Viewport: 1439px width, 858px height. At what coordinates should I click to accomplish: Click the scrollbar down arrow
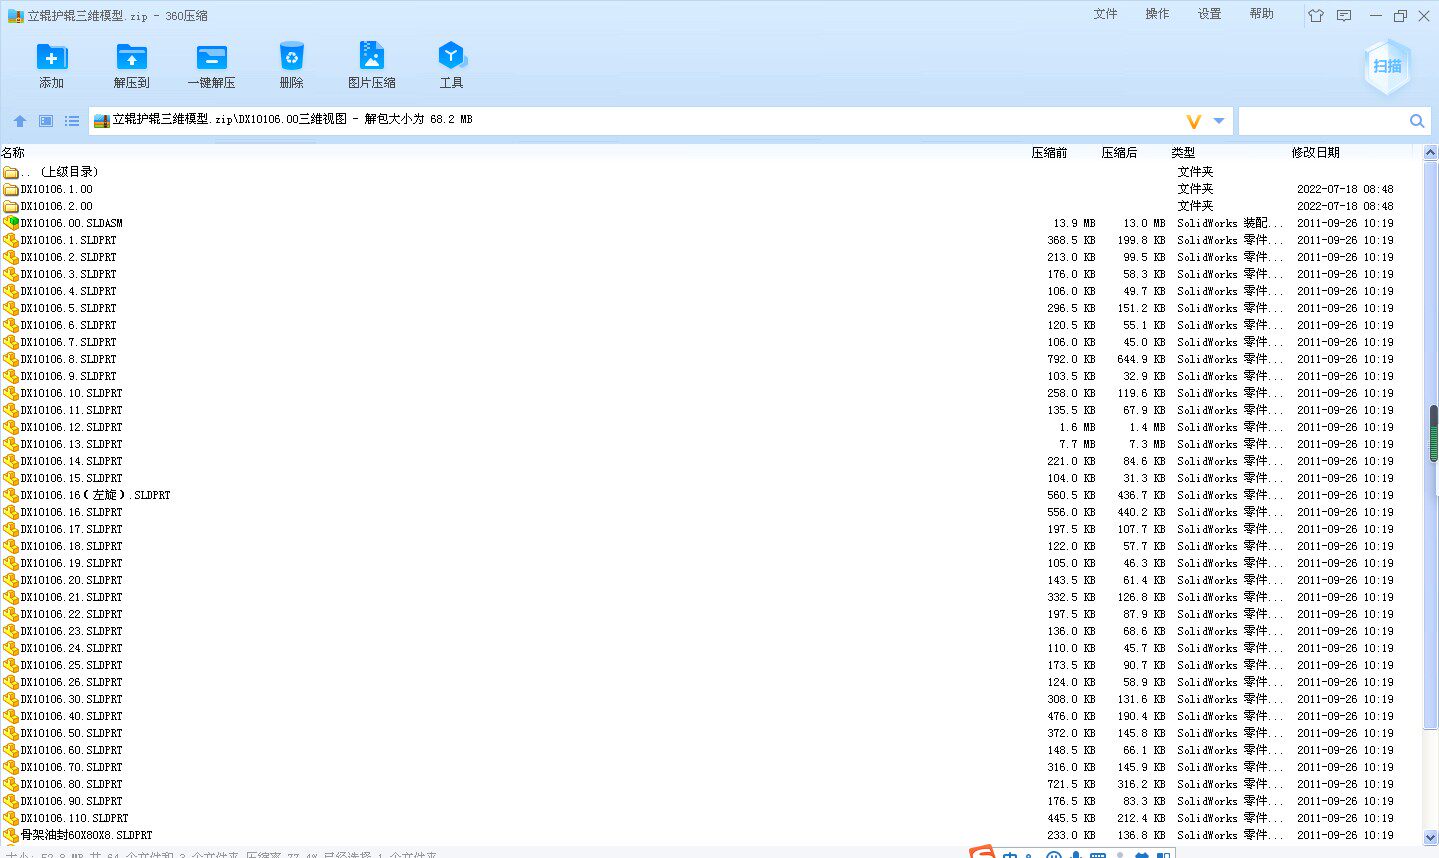click(1431, 838)
